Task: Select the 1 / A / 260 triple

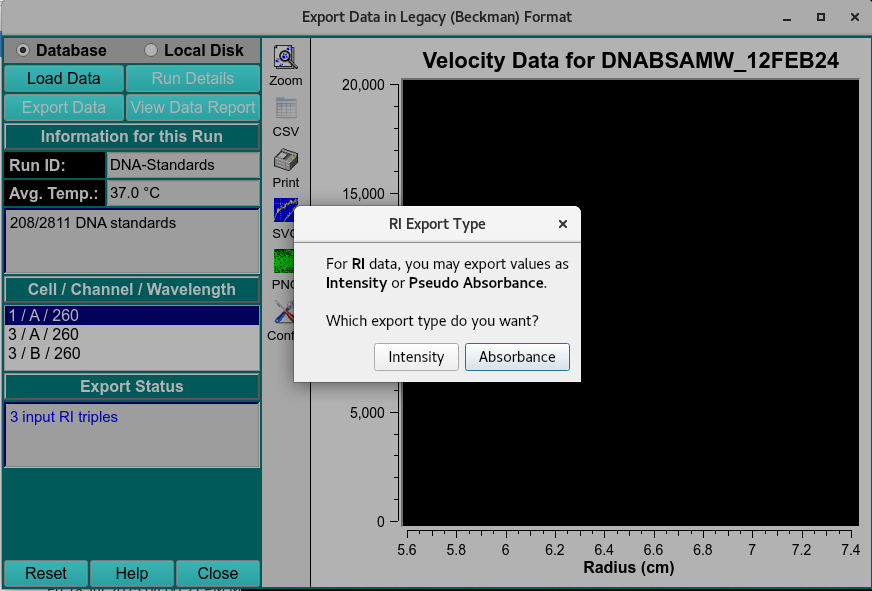Action: point(131,316)
